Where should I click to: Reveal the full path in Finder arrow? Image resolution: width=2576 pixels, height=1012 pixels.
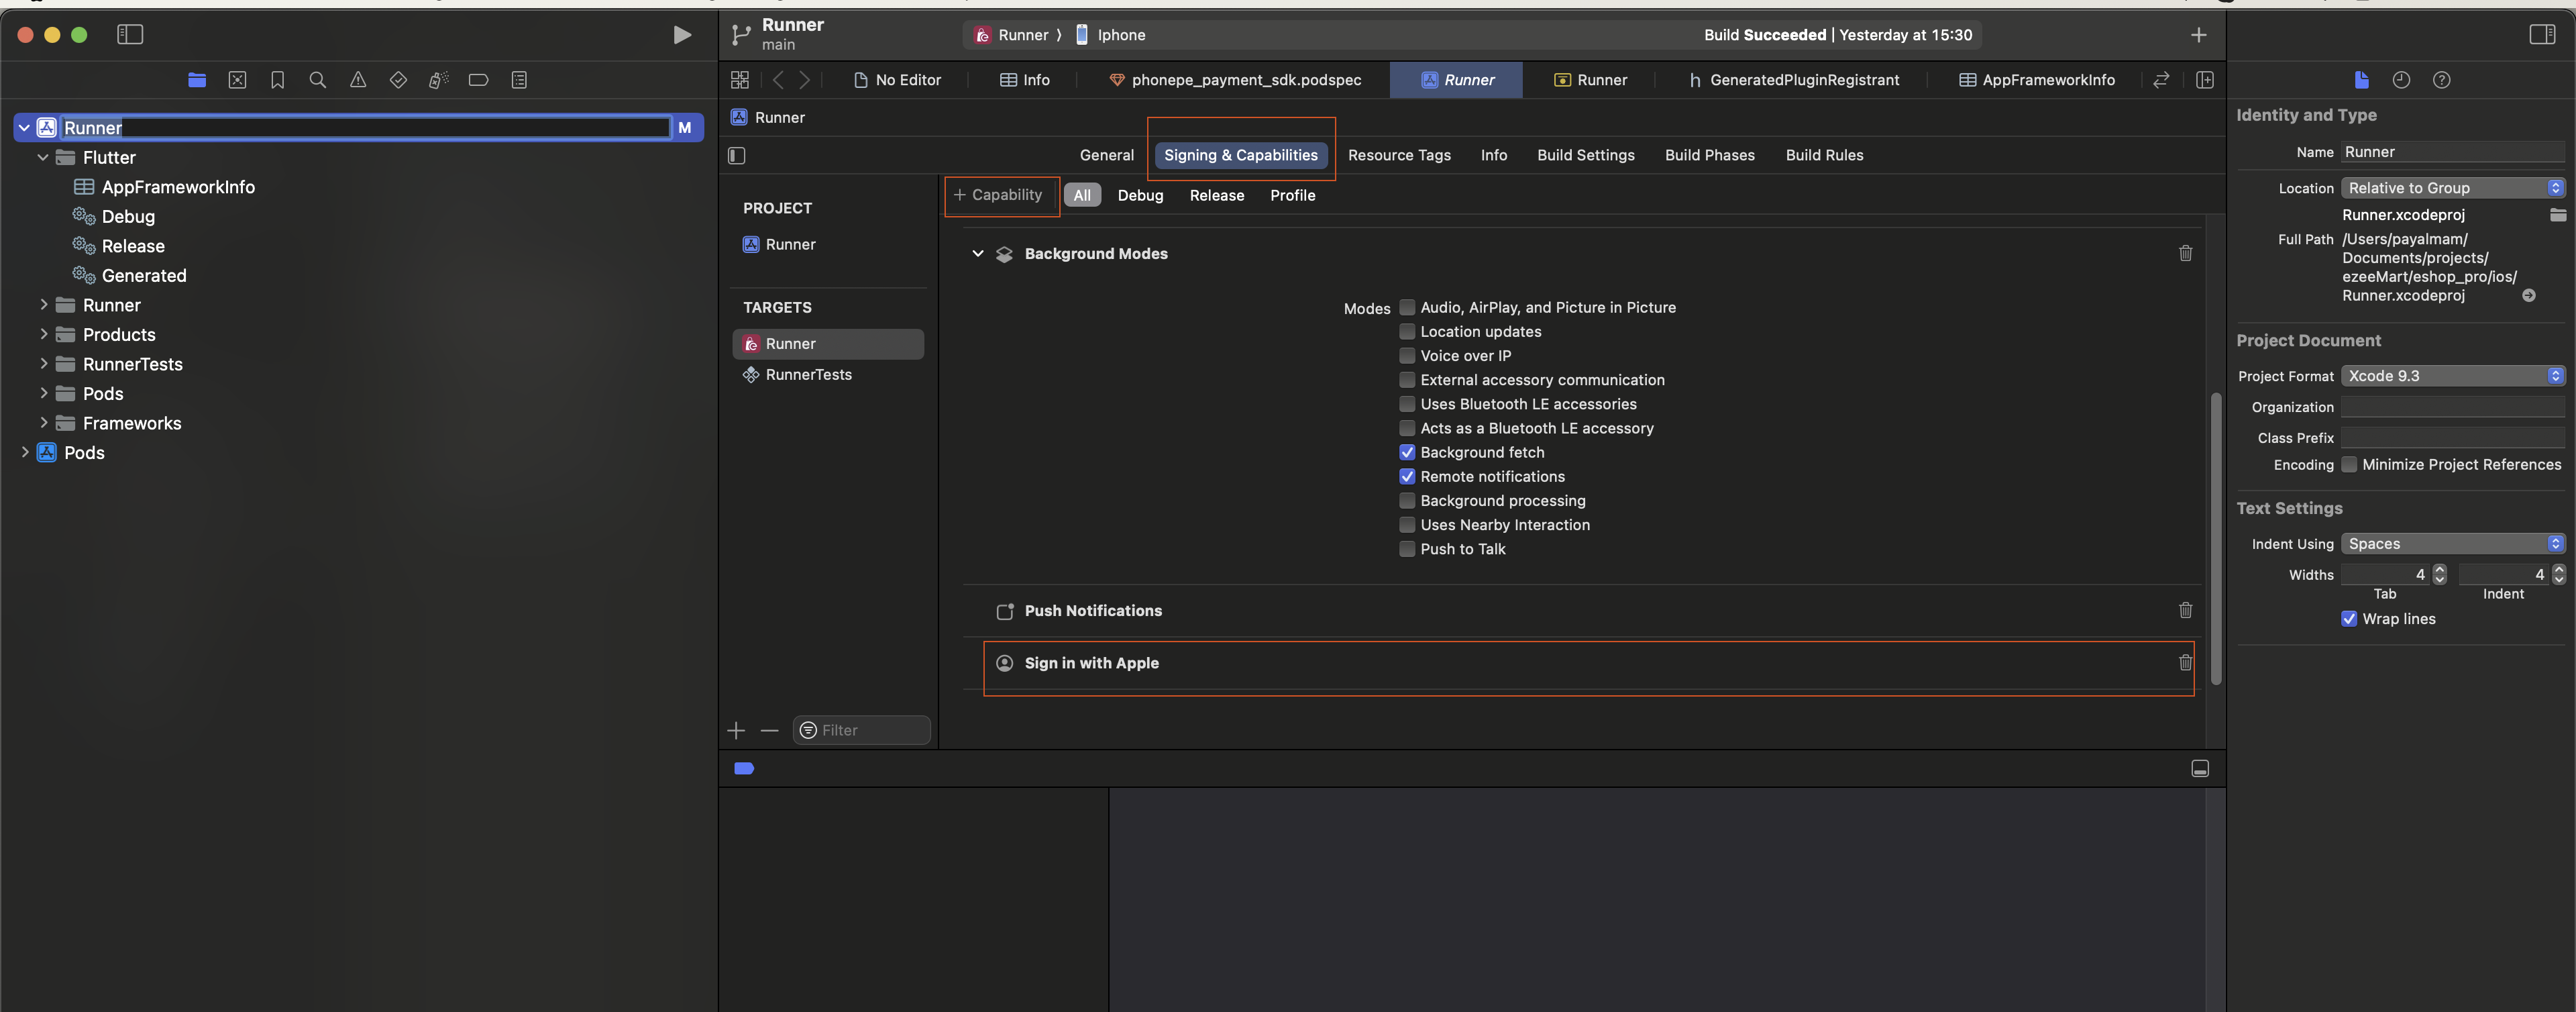tap(2528, 295)
